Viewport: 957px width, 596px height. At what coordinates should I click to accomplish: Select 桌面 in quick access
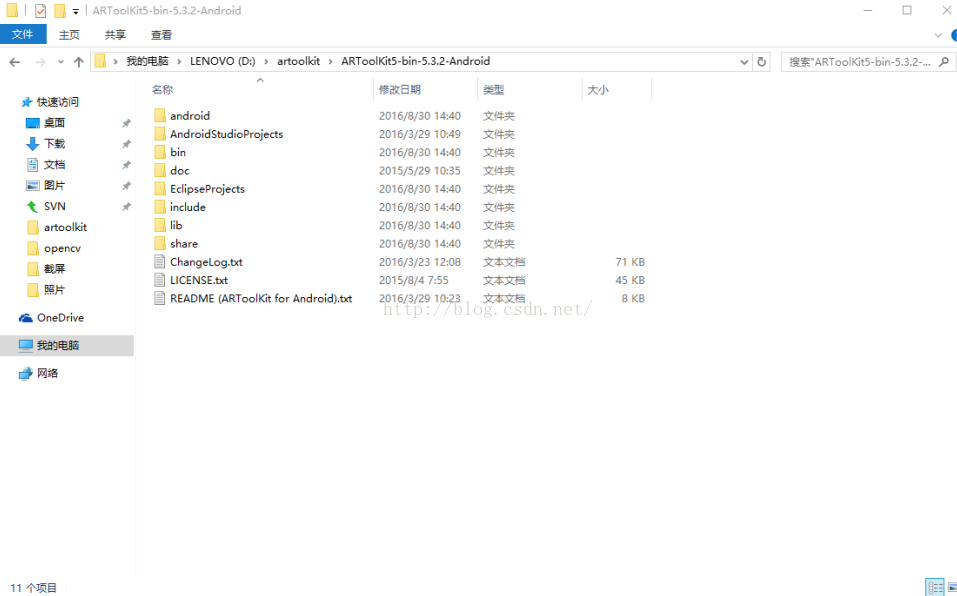click(54, 123)
